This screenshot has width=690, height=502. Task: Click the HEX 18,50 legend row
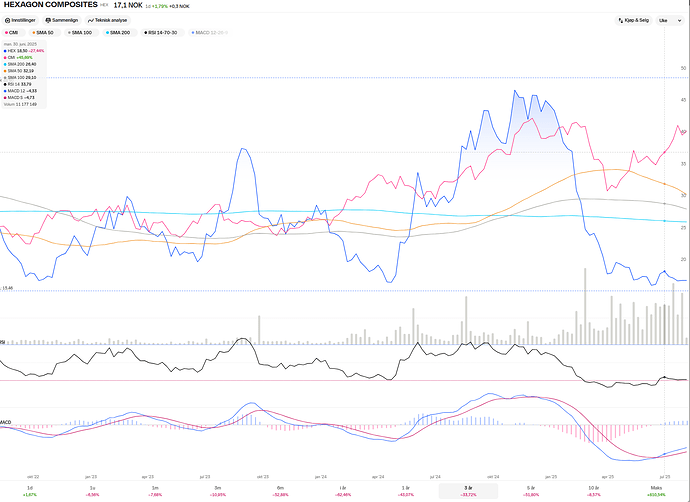pyautogui.click(x=24, y=51)
